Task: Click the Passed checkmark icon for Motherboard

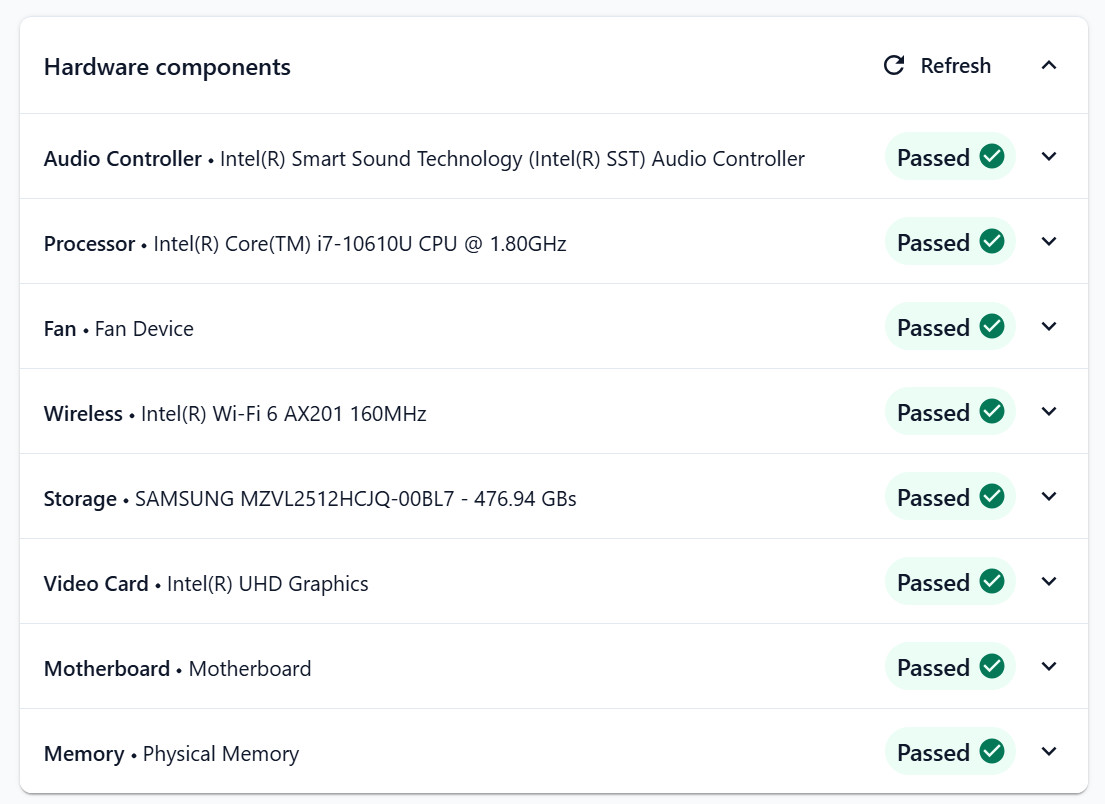Action: [991, 667]
